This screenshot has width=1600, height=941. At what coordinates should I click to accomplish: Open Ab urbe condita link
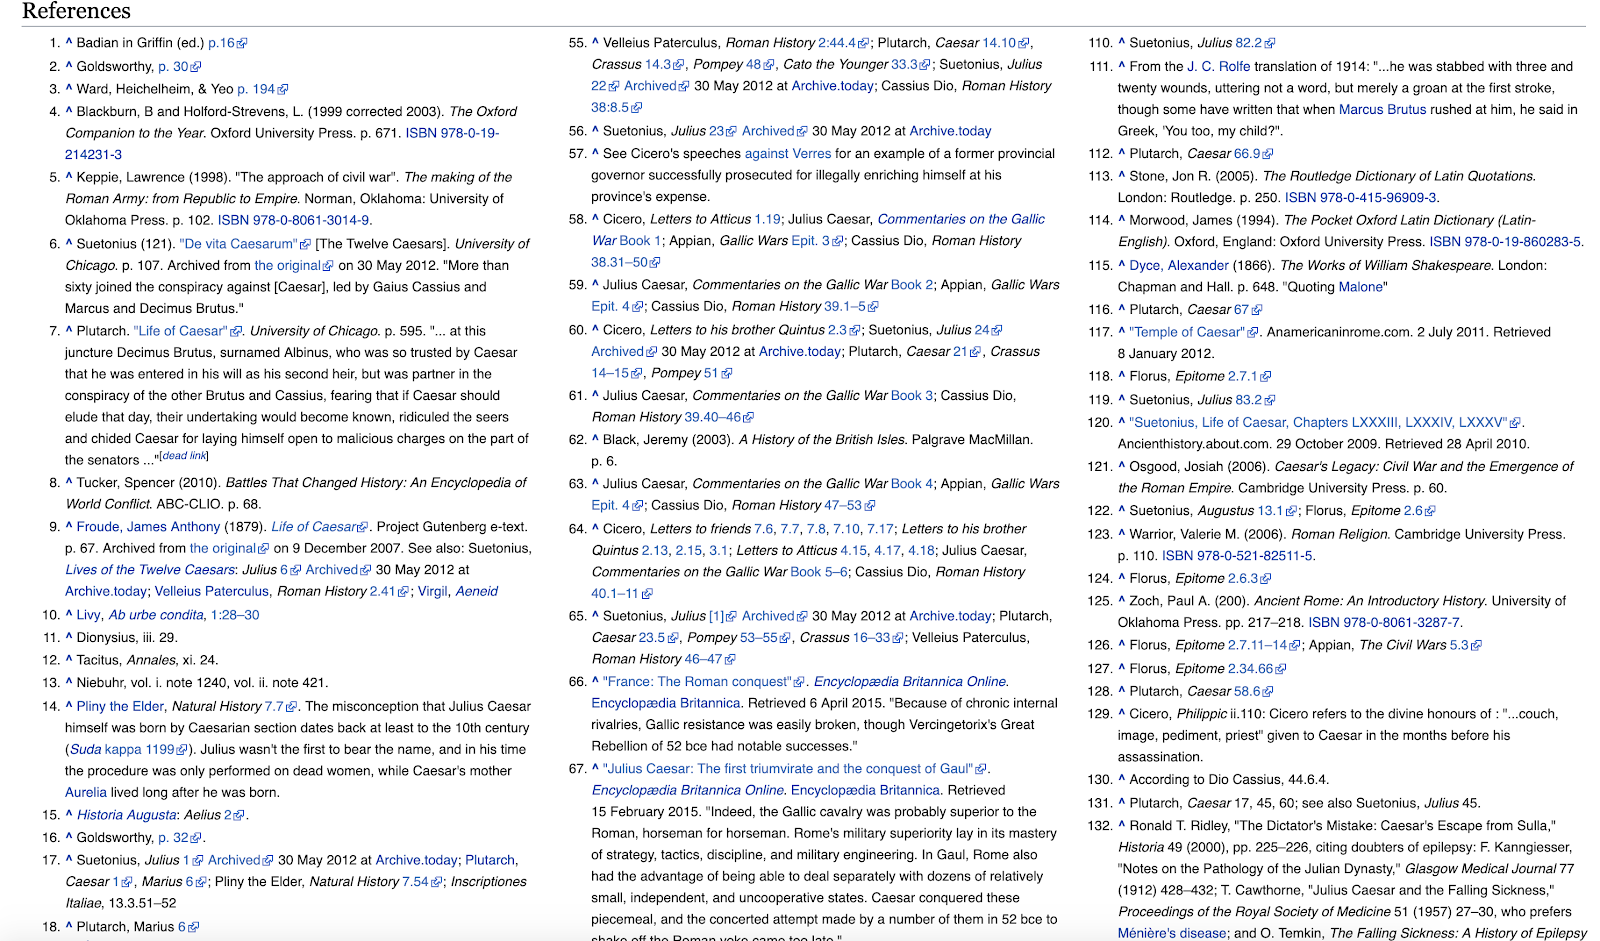156,615
